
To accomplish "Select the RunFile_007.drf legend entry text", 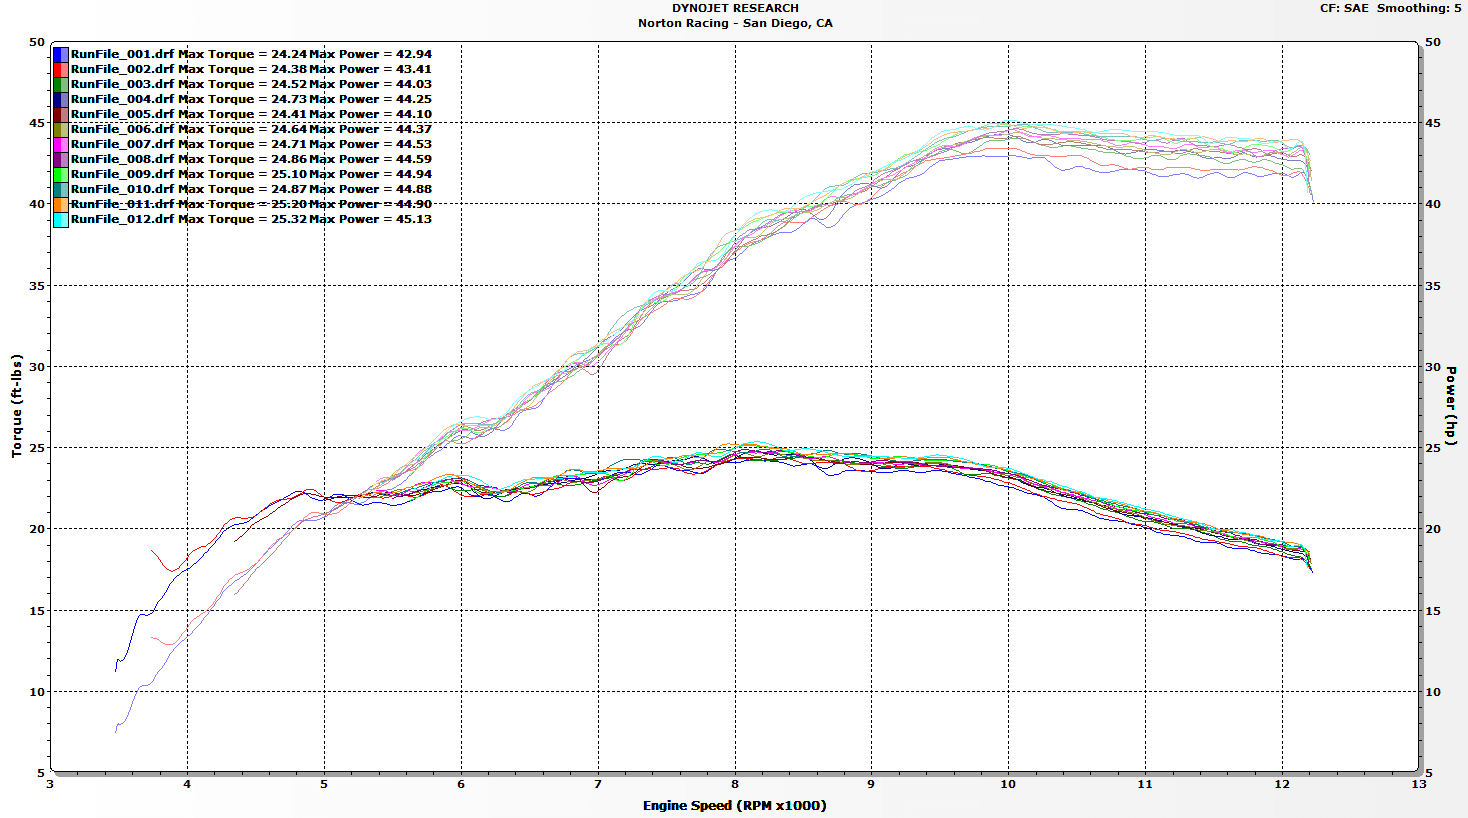I will (x=251, y=144).
